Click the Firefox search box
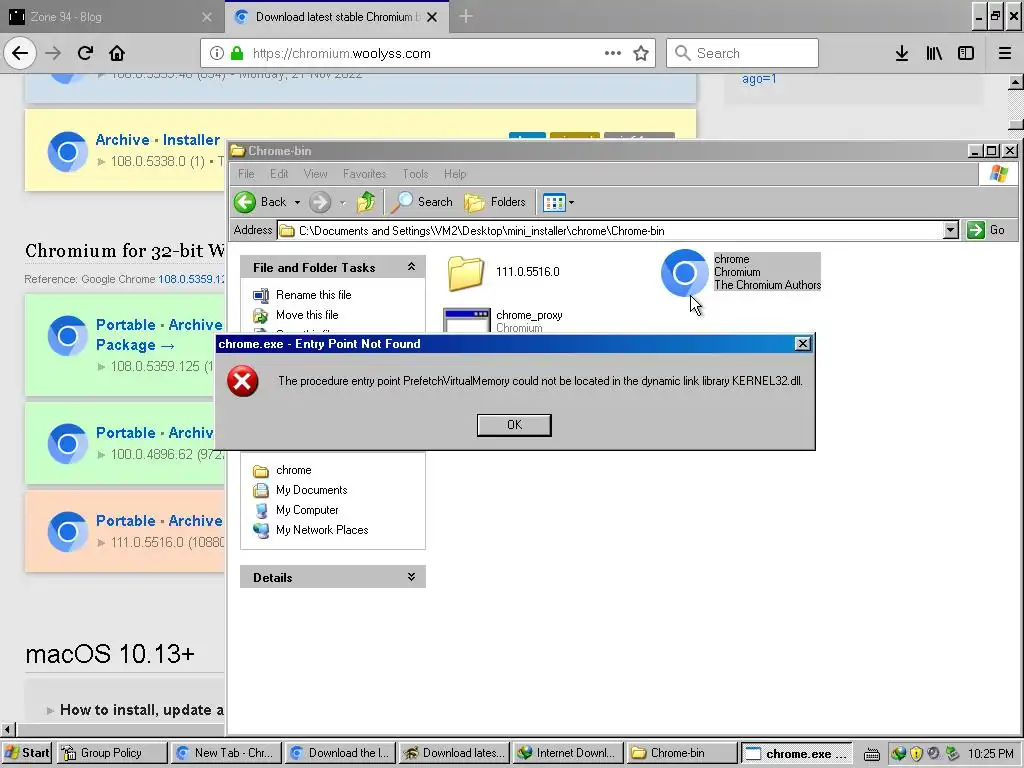 pyautogui.click(x=743, y=53)
